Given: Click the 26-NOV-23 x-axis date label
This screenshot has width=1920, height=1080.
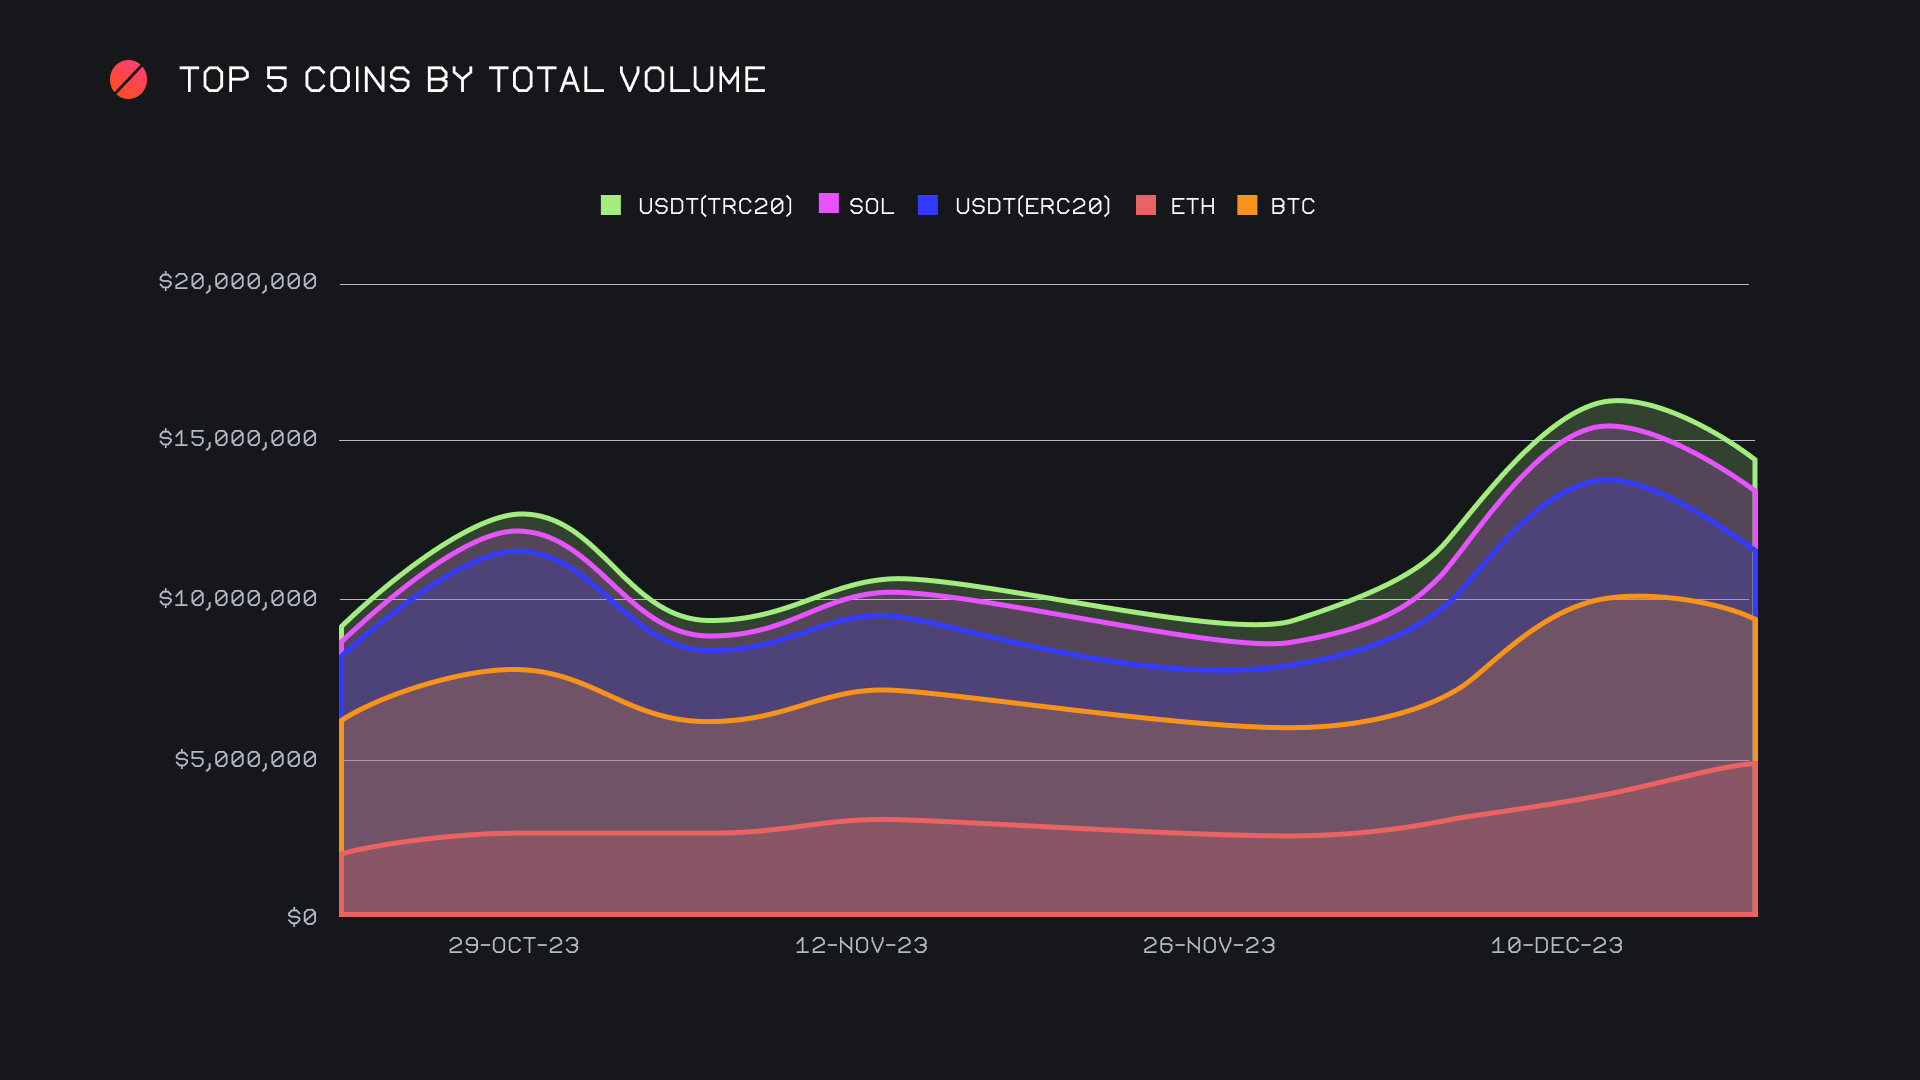Looking at the screenshot, I should pos(1209,945).
